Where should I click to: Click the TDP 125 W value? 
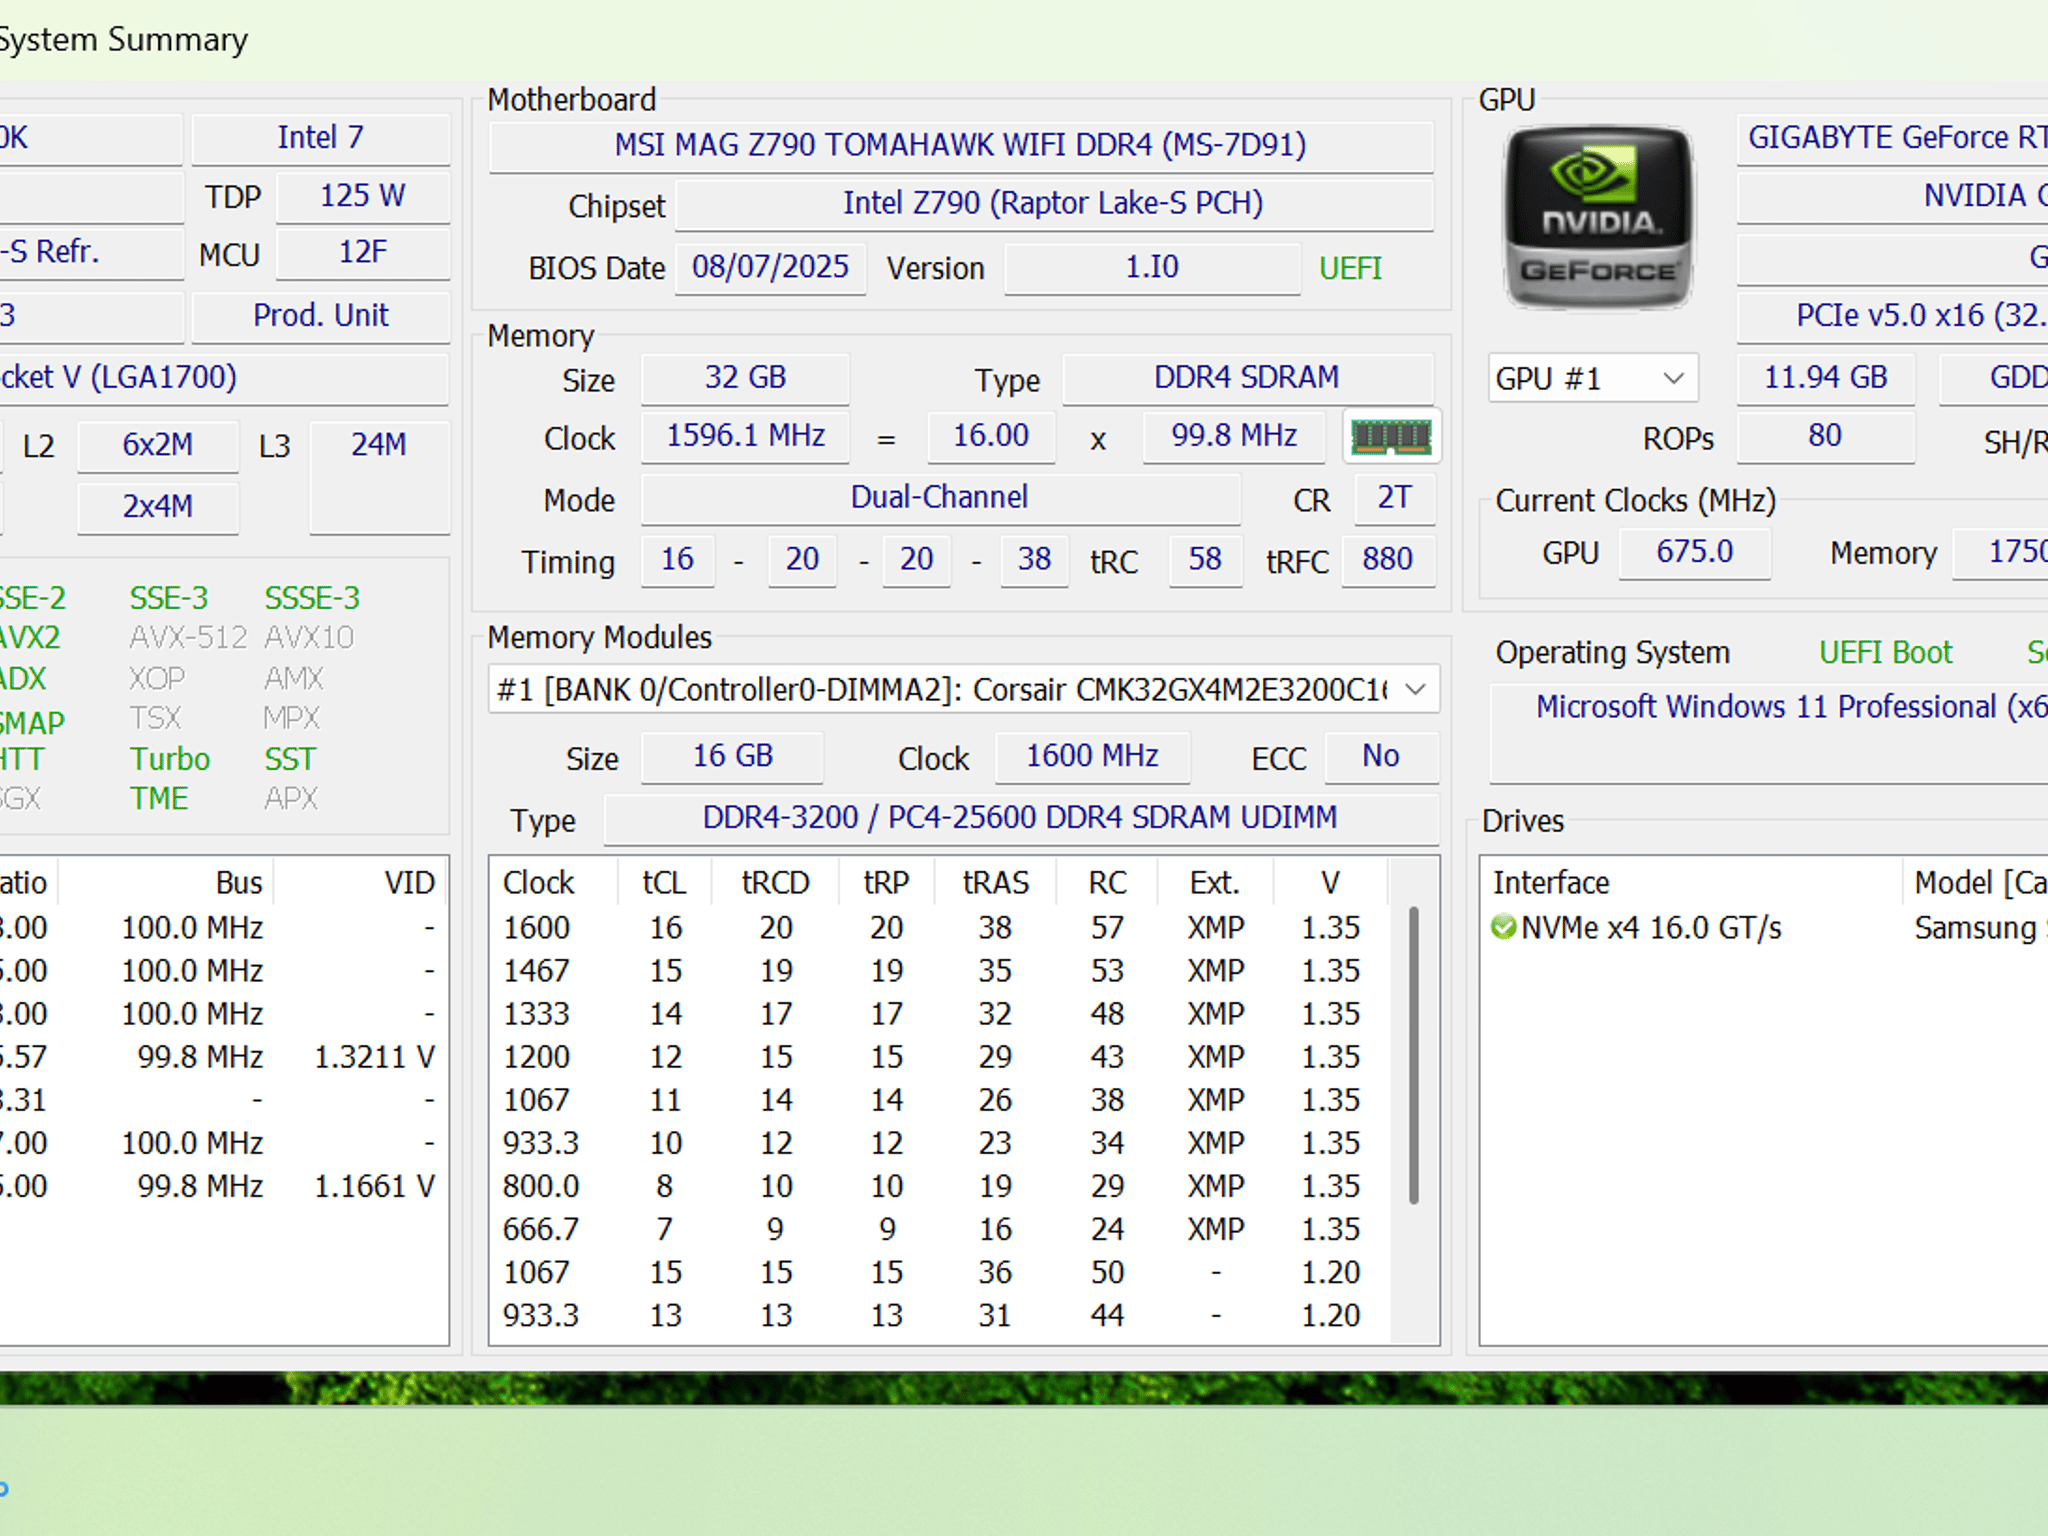(362, 196)
